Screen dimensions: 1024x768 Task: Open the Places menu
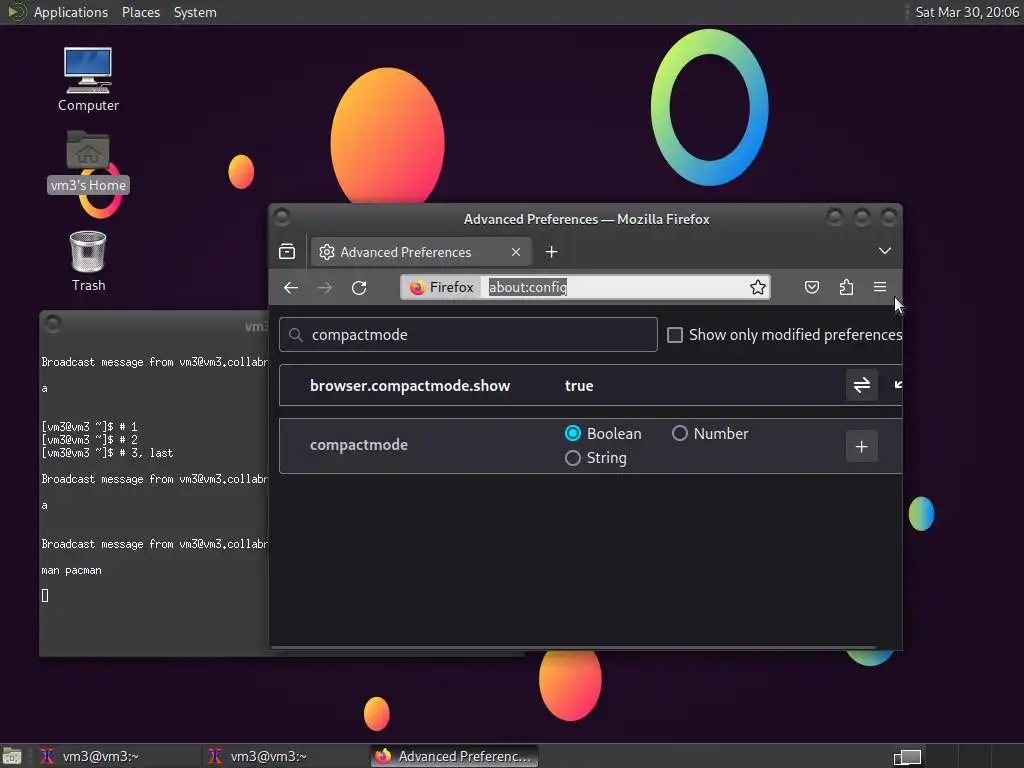(141, 12)
